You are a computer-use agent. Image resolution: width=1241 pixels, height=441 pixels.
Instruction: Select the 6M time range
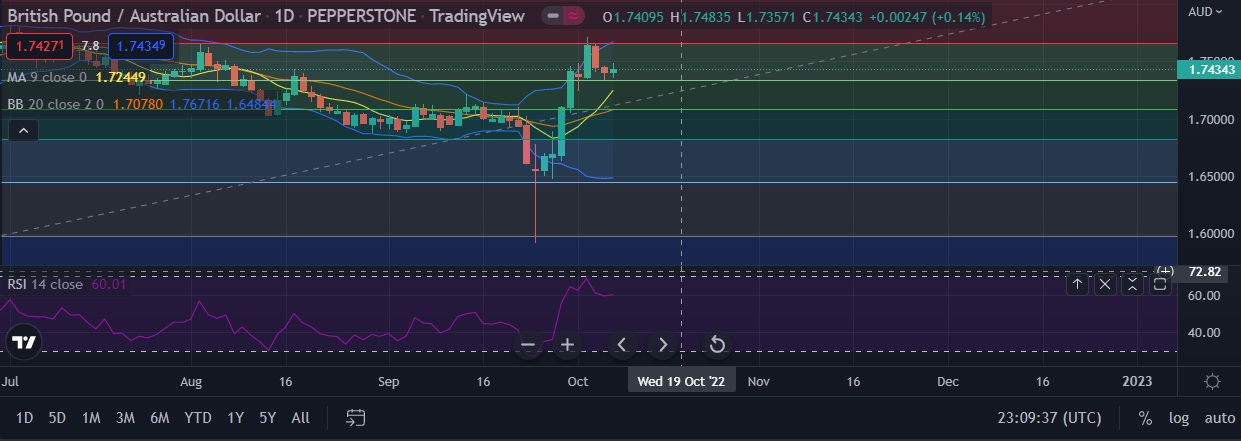[x=159, y=418]
